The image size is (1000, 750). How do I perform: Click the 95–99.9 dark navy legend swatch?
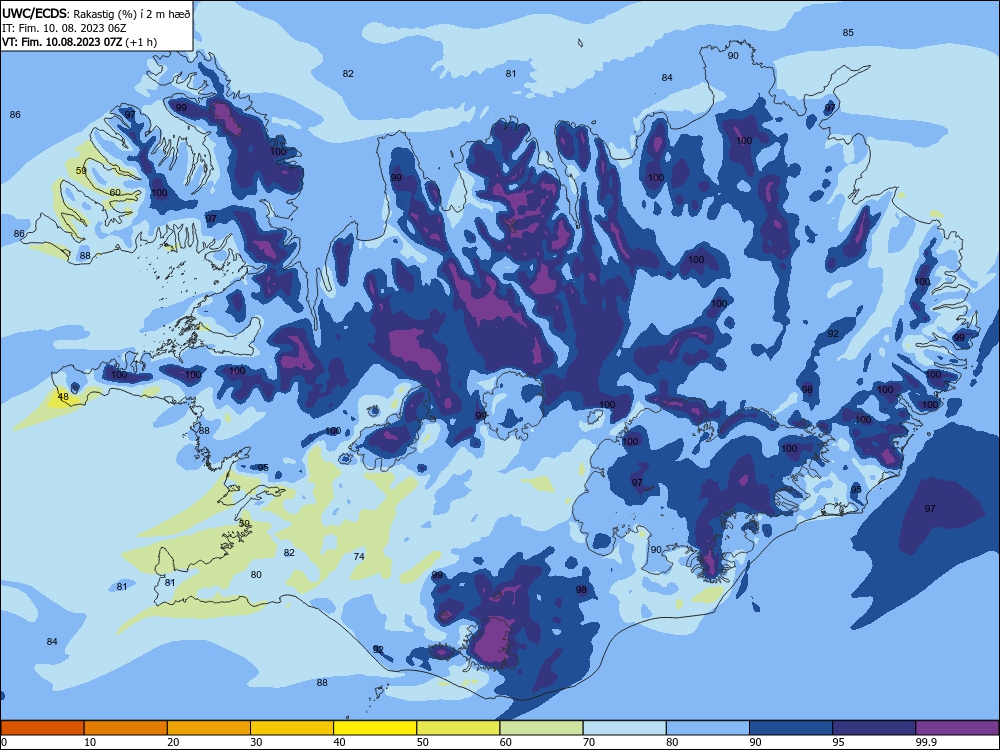(874, 728)
